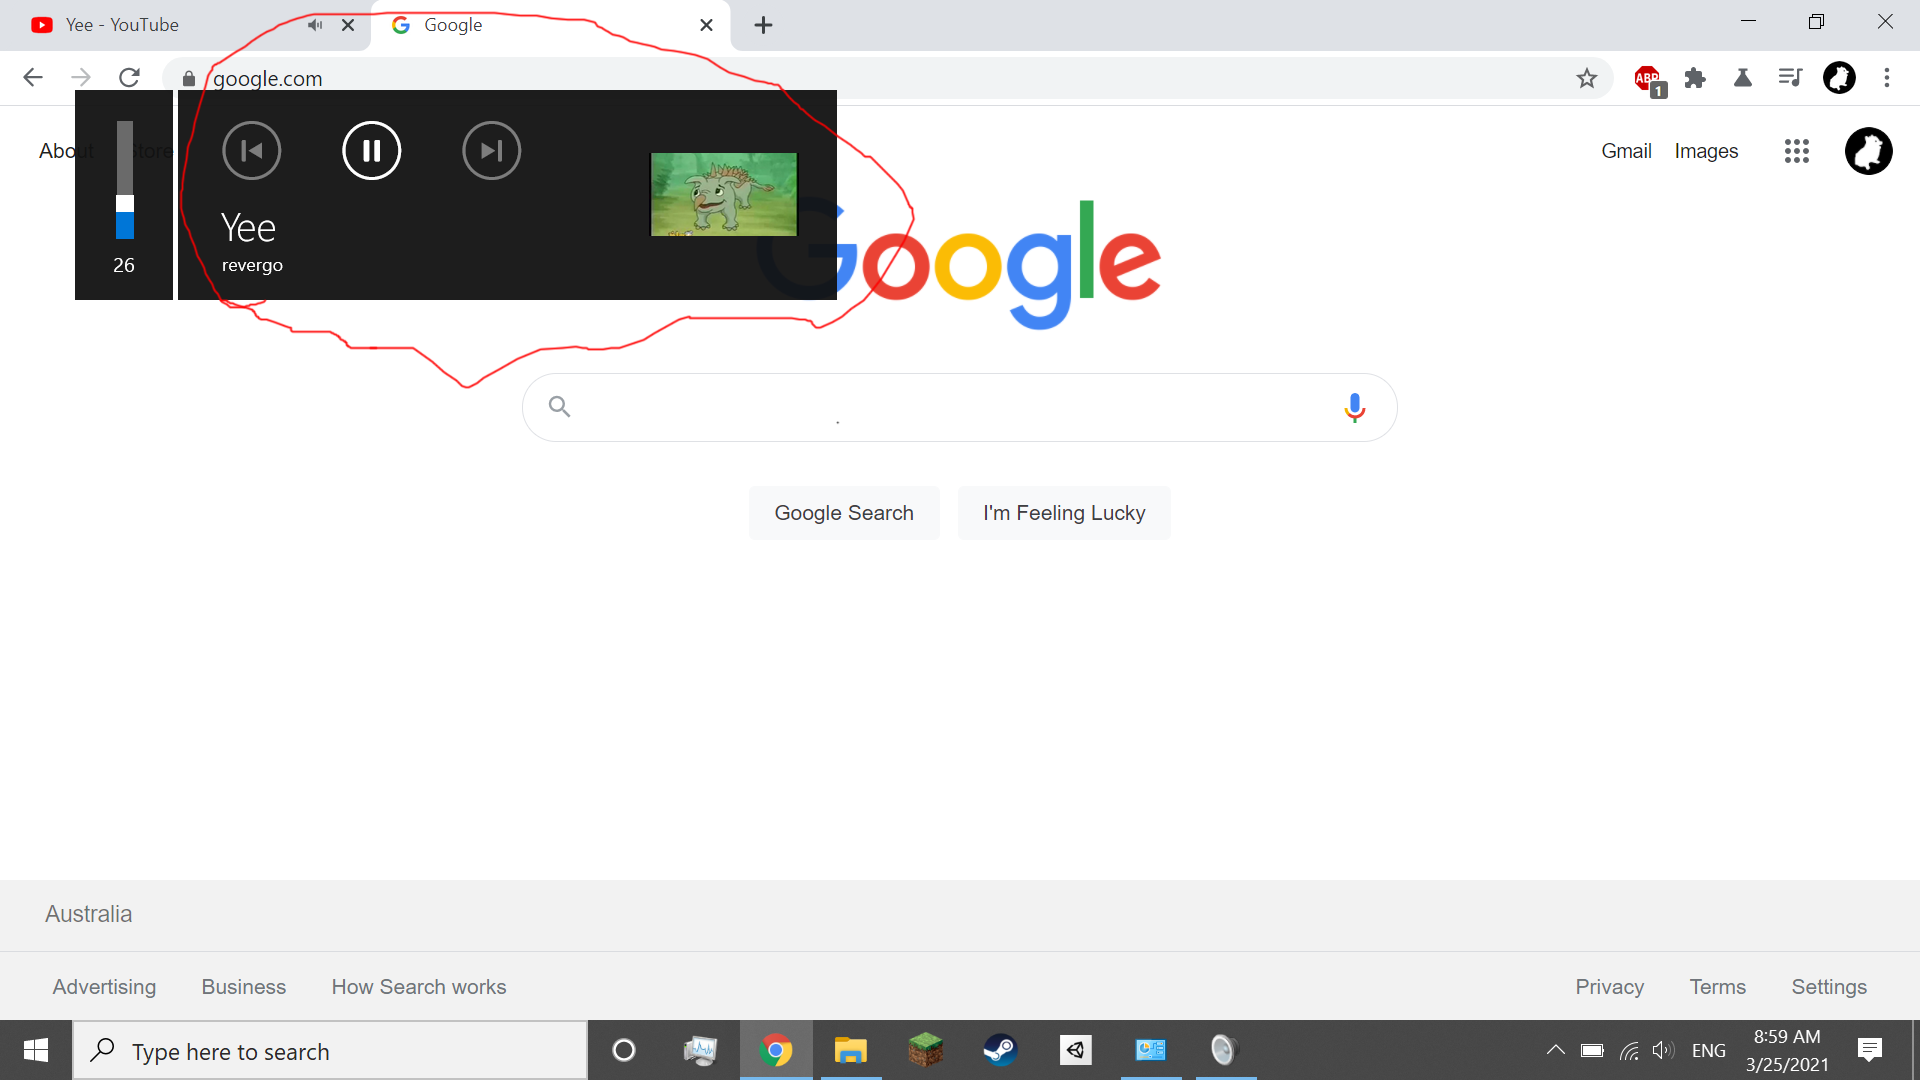This screenshot has height=1080, width=1920.
Task: Click the taskbar search box
Action: [x=330, y=1051]
